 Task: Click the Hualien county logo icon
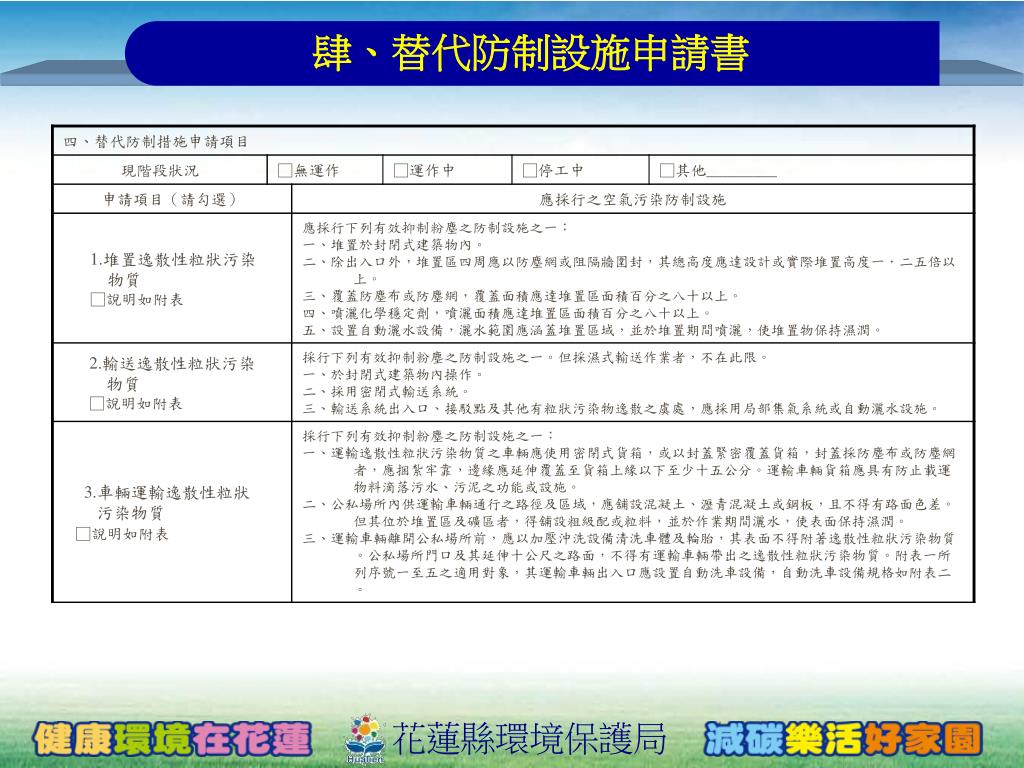coord(365,739)
